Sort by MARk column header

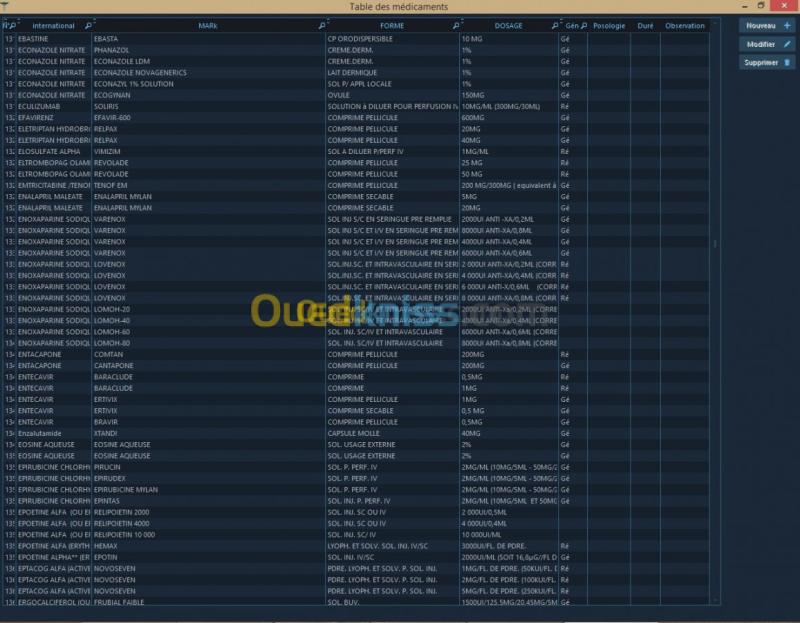(x=208, y=26)
